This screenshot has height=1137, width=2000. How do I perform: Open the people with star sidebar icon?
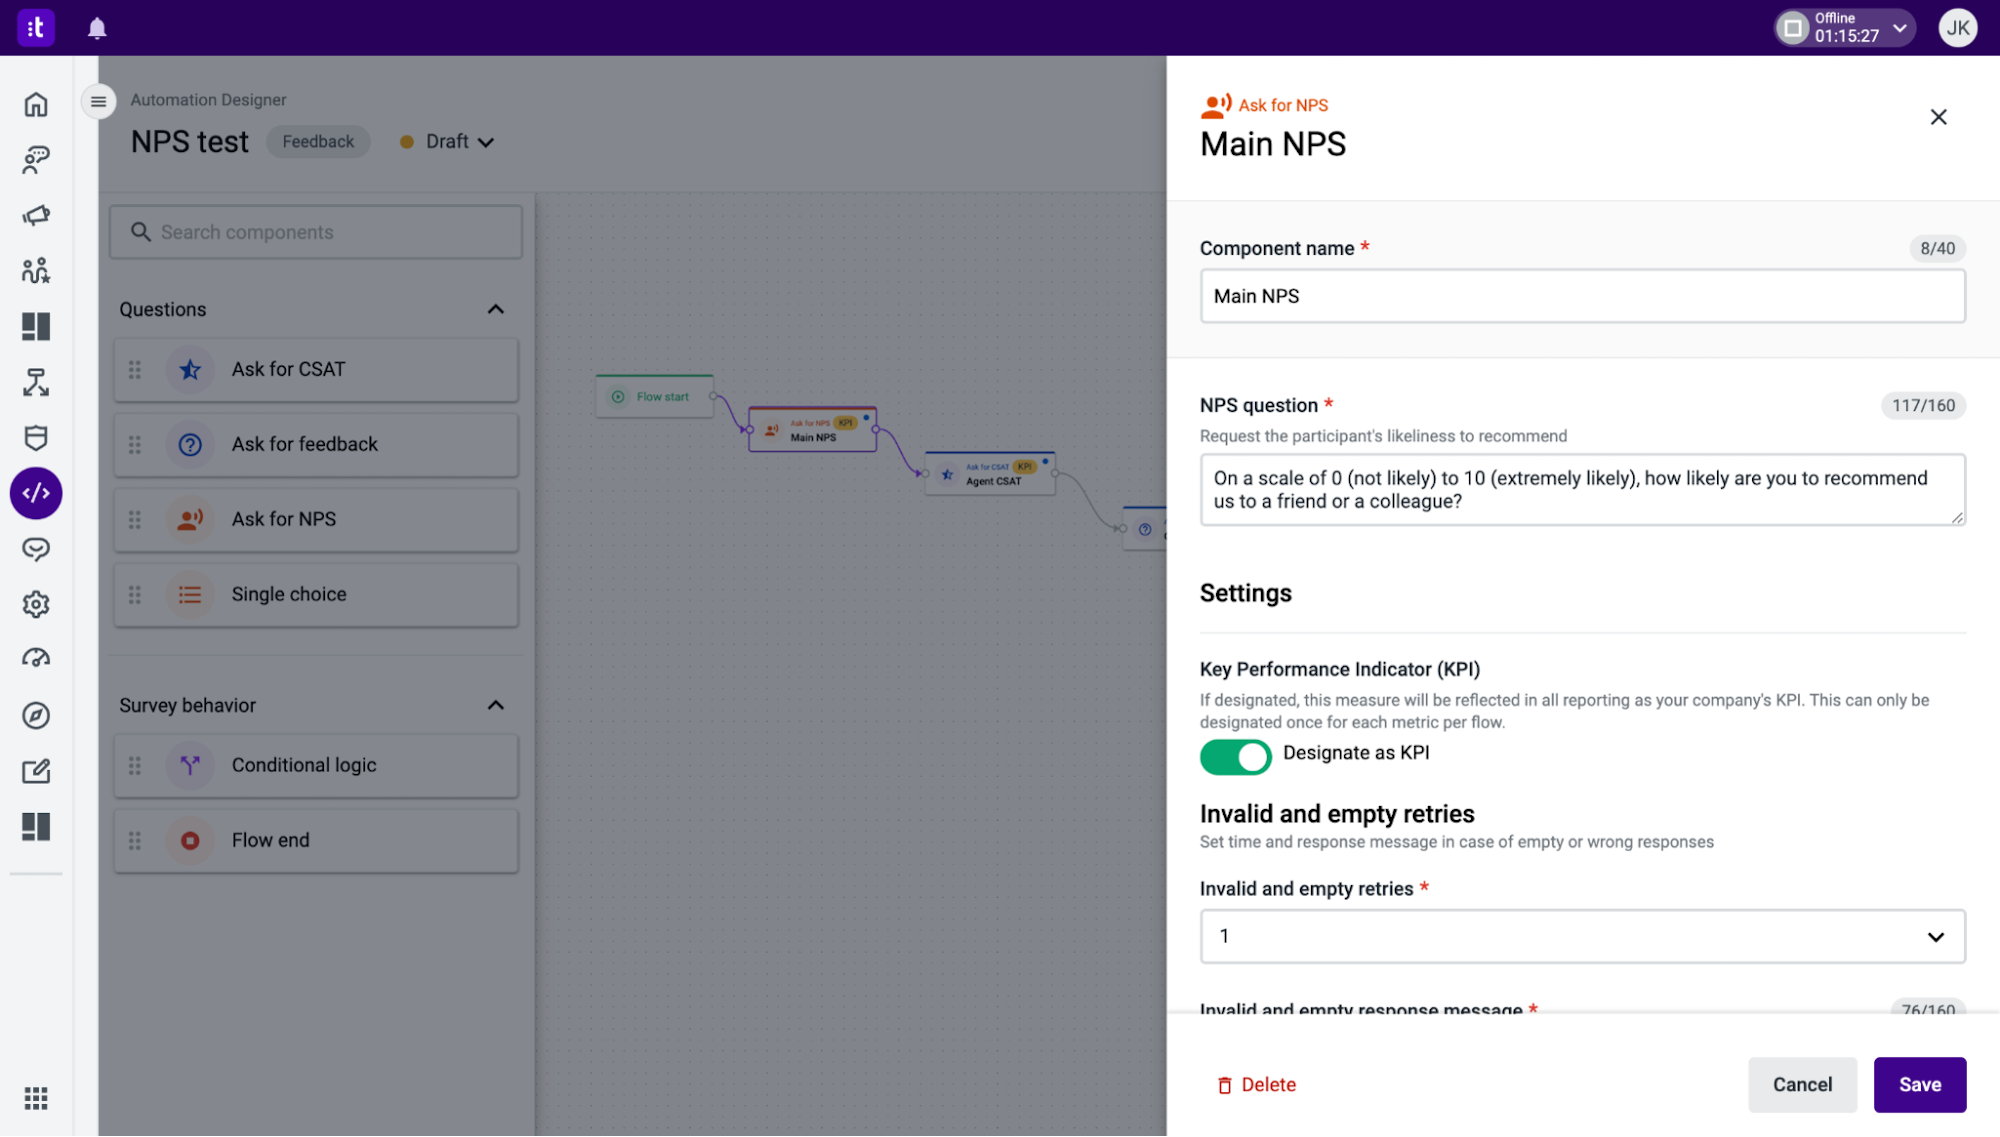pos(36,270)
